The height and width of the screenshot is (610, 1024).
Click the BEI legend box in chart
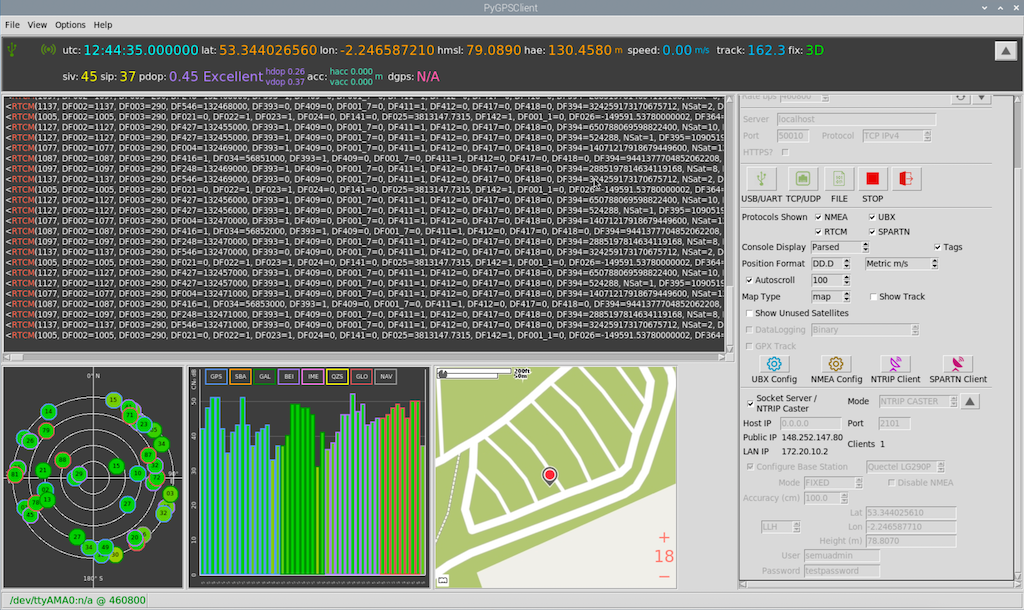(289, 376)
